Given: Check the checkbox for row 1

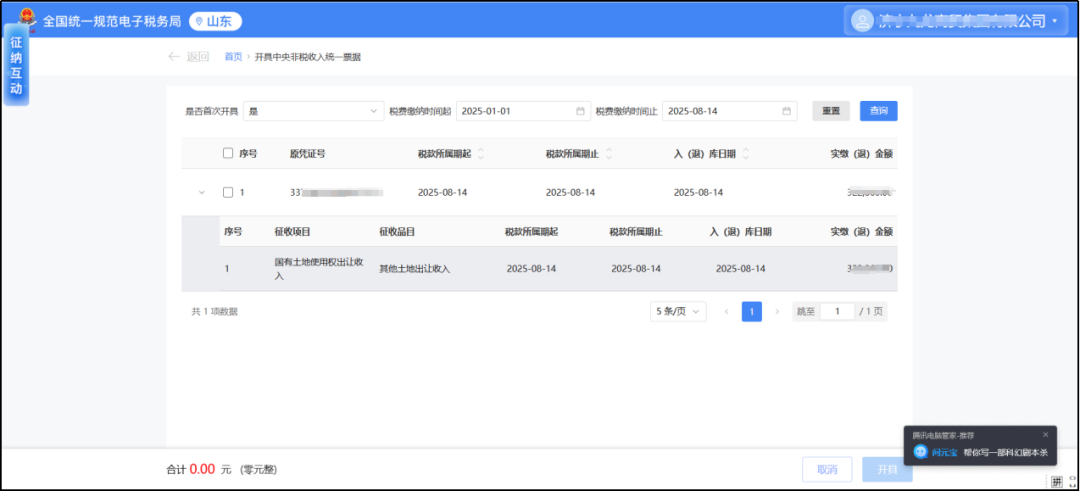Looking at the screenshot, I should (228, 192).
